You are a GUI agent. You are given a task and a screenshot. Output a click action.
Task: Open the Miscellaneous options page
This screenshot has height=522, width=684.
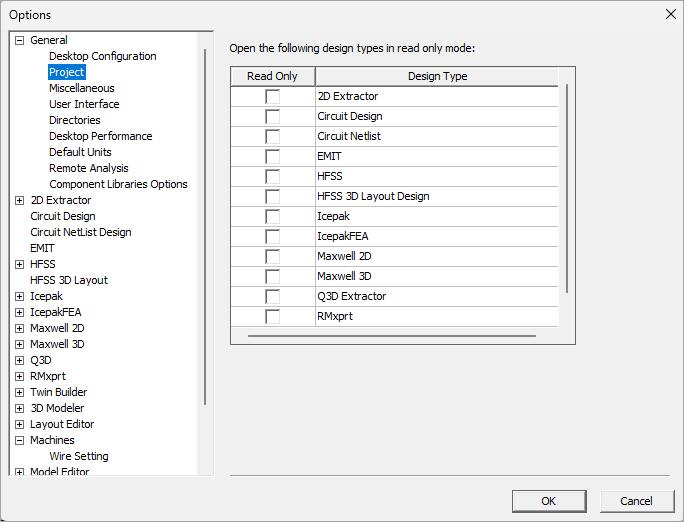coord(82,88)
